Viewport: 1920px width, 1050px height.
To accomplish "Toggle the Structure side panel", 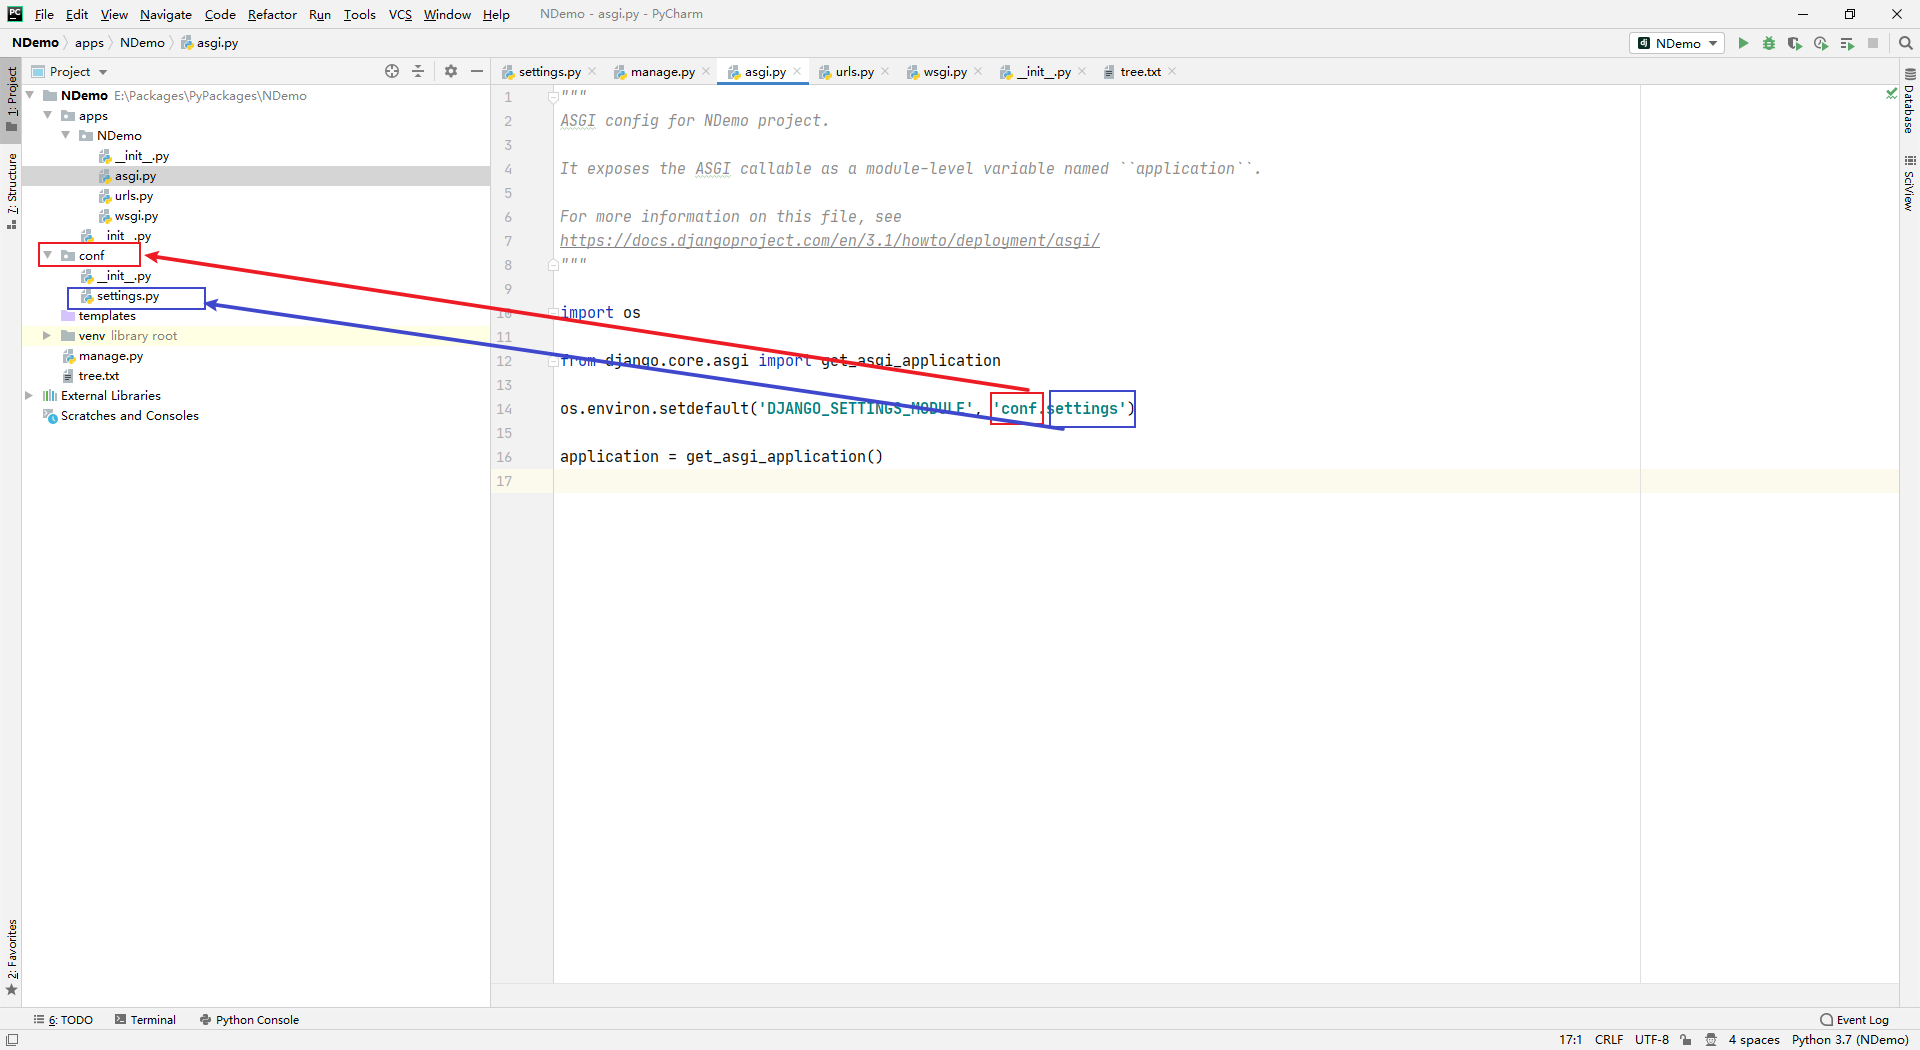I will (x=12, y=190).
